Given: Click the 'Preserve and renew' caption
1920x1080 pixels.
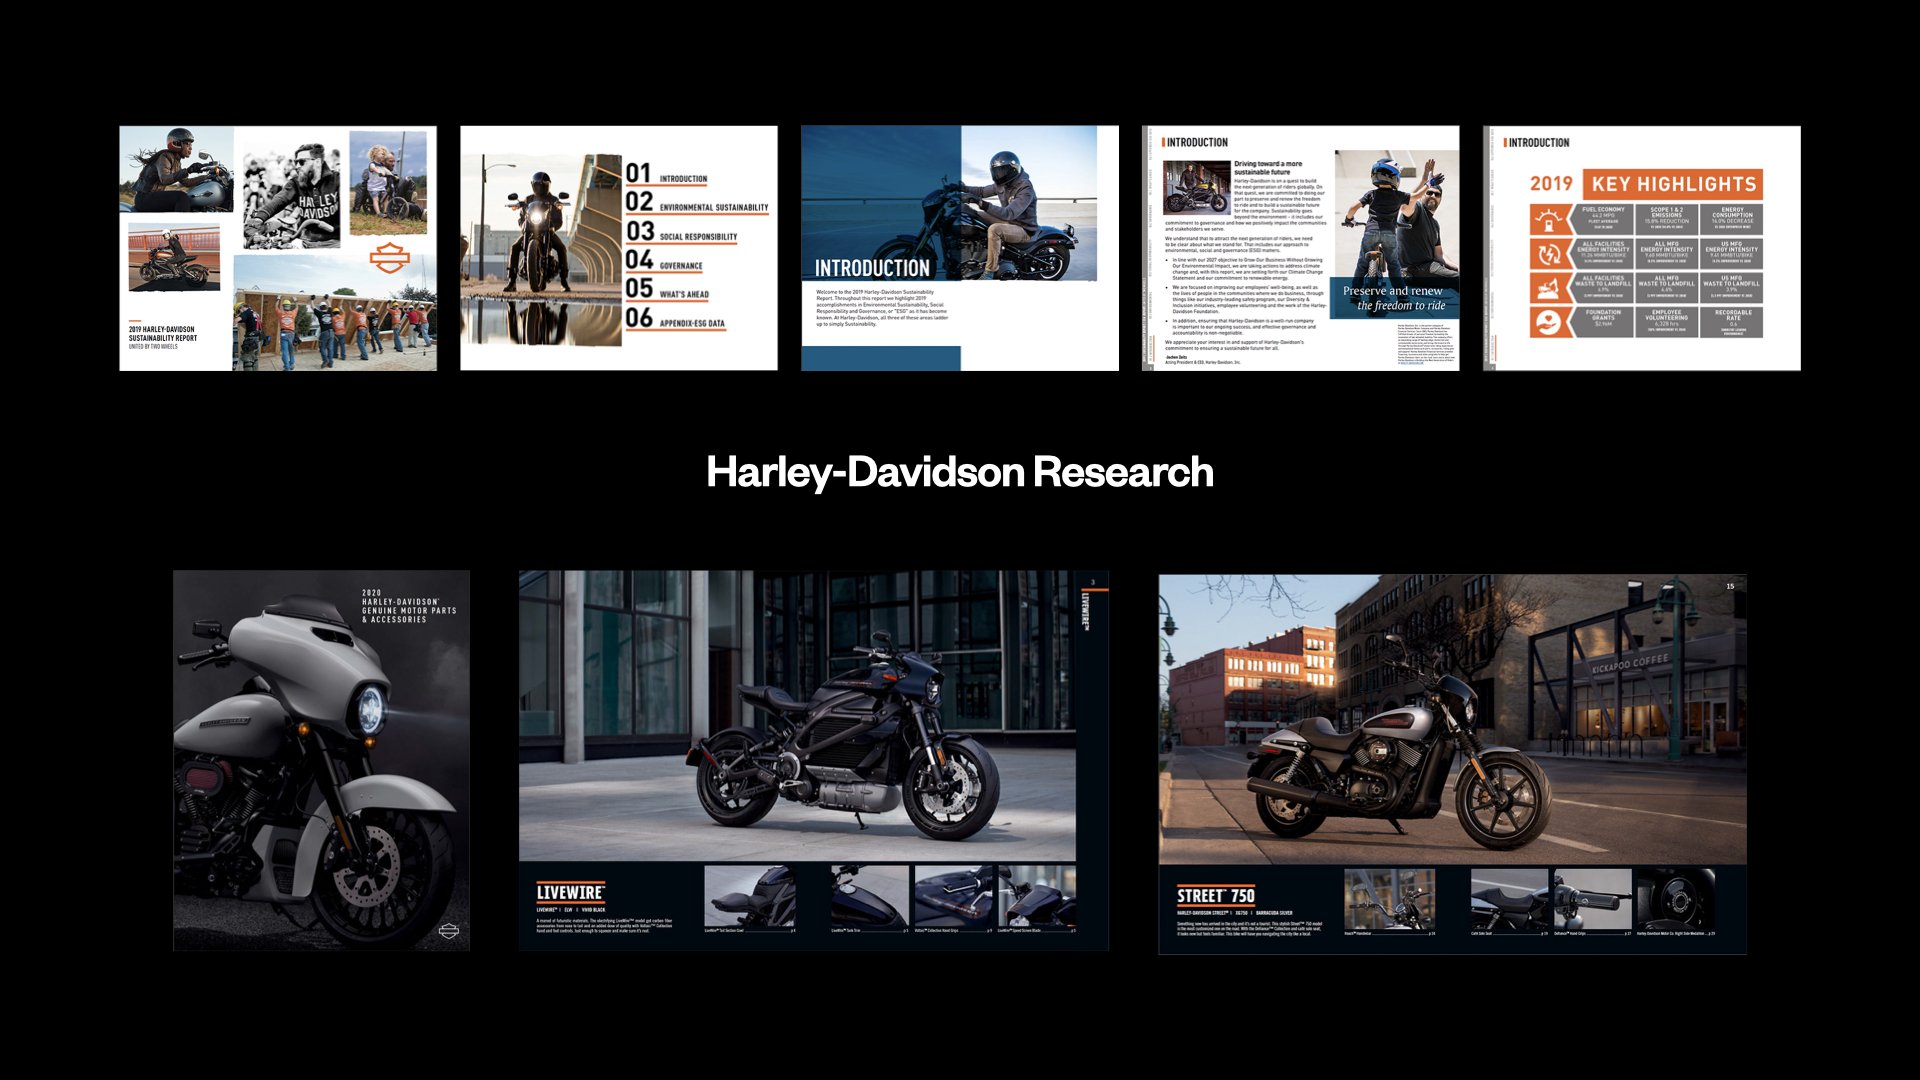Looking at the screenshot, I should coord(1394,298).
